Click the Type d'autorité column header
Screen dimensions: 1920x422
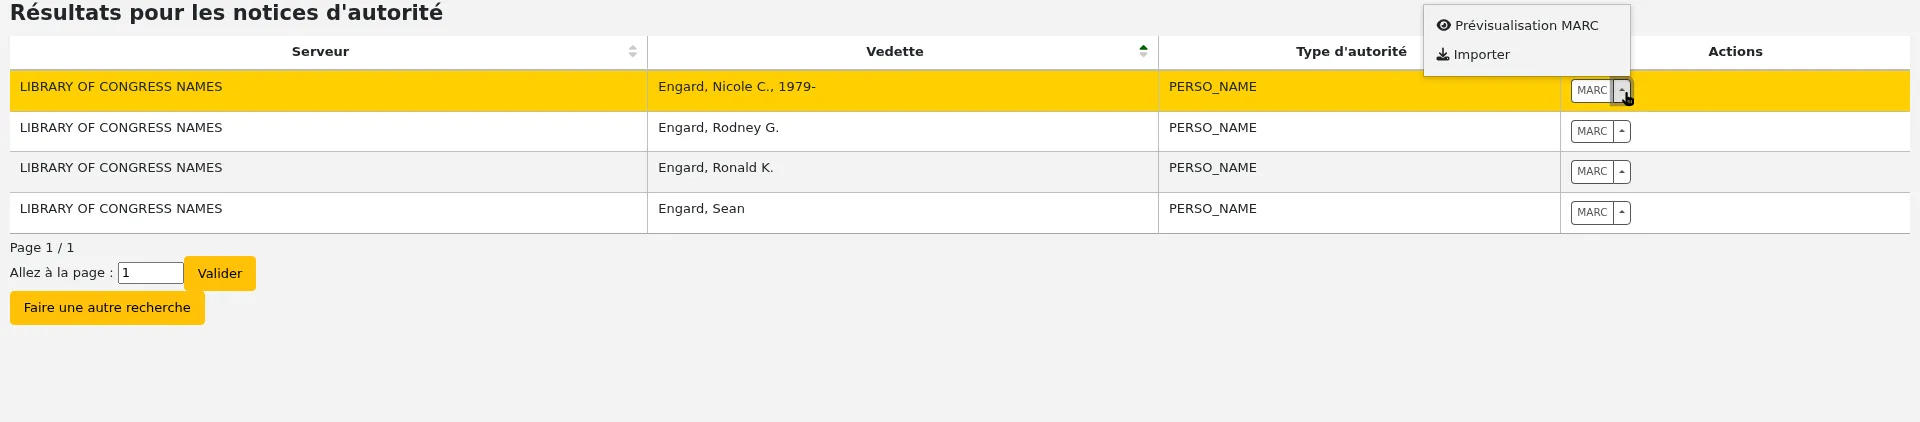point(1351,52)
